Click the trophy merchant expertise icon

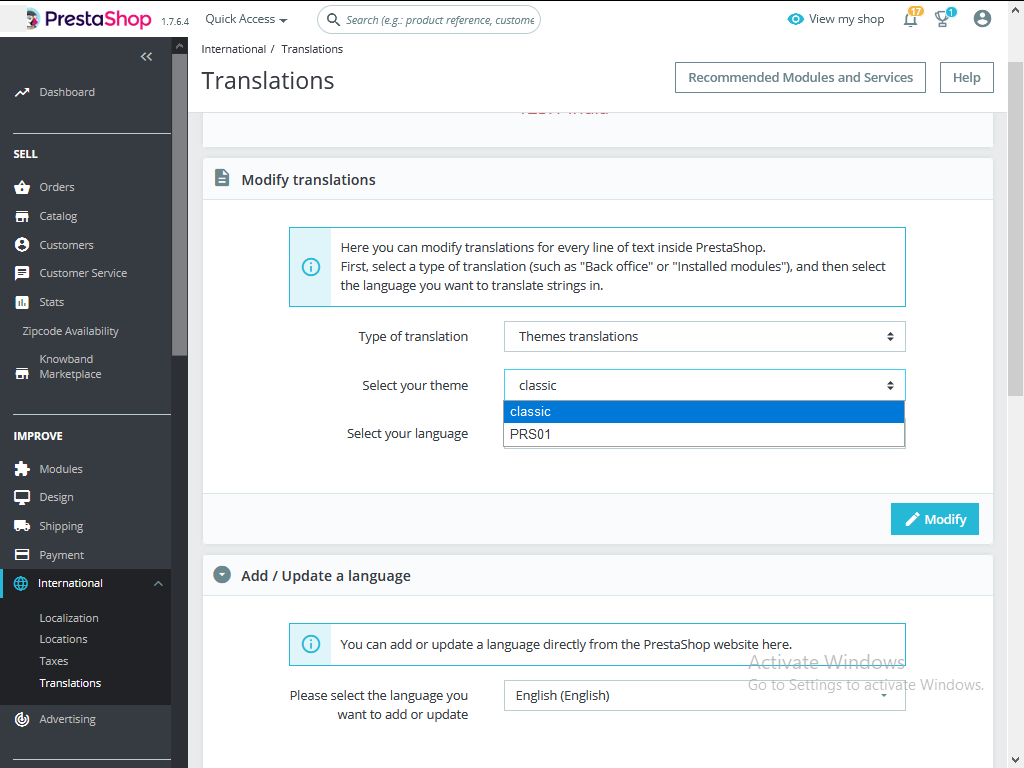942,19
